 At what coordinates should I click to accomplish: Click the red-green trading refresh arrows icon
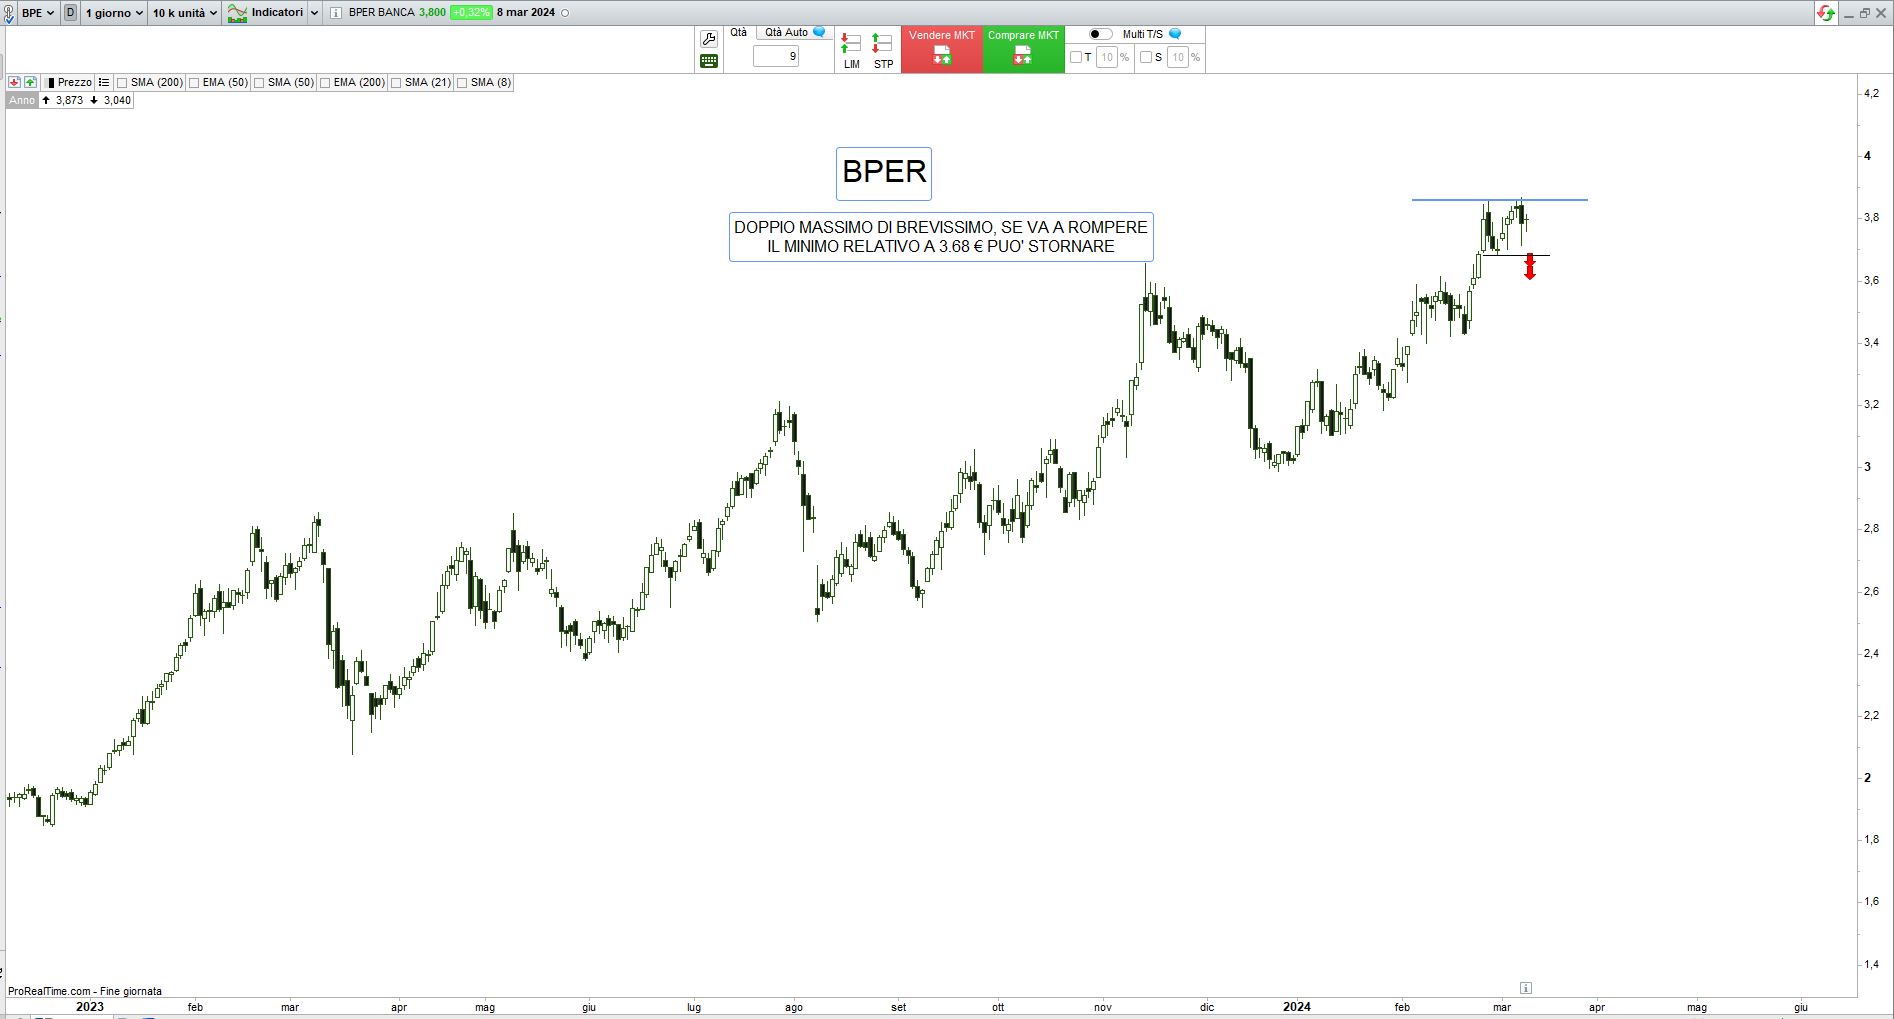[1826, 13]
